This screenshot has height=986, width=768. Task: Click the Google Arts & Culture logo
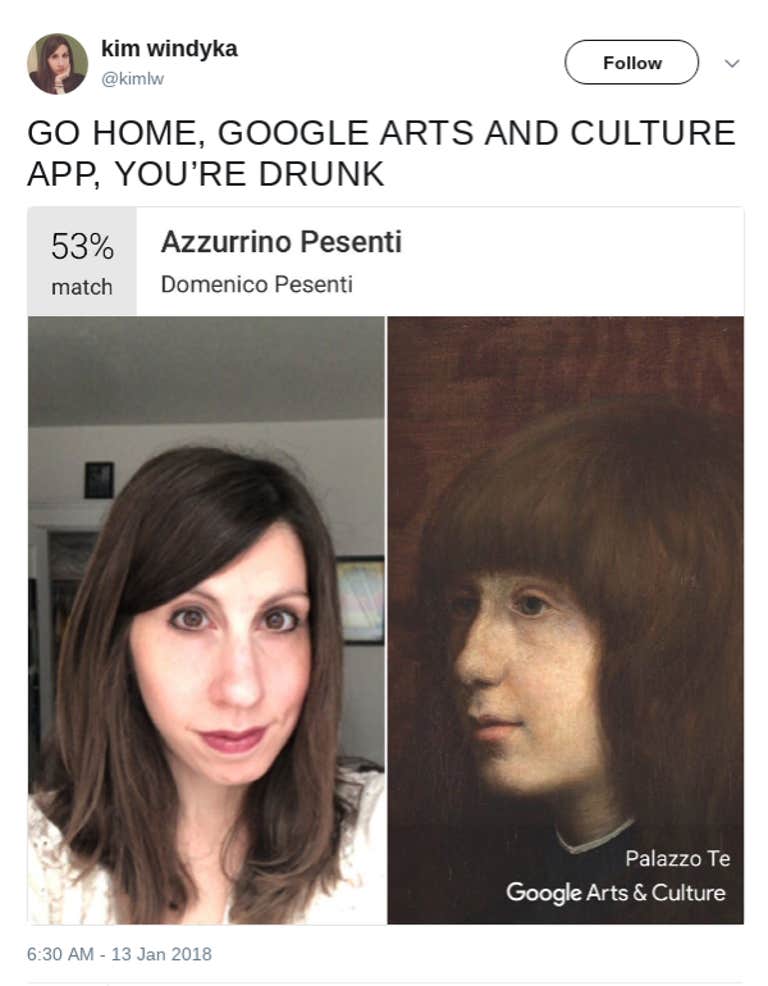(616, 893)
